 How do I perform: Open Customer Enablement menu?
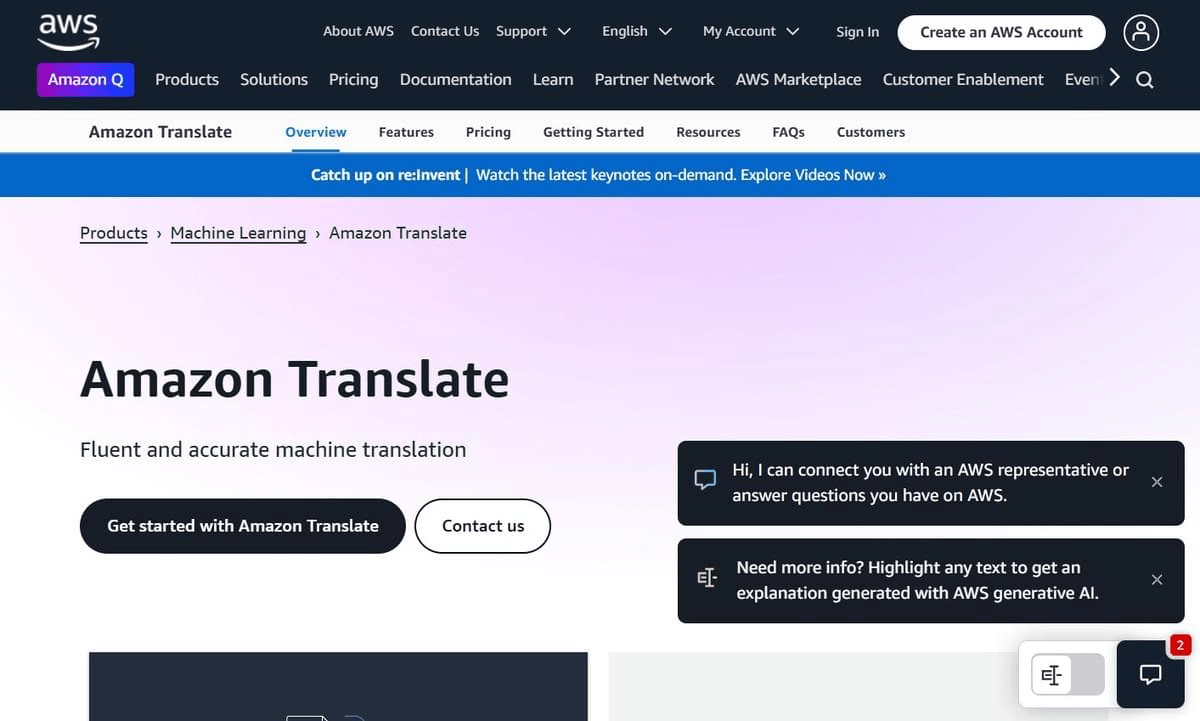click(963, 79)
